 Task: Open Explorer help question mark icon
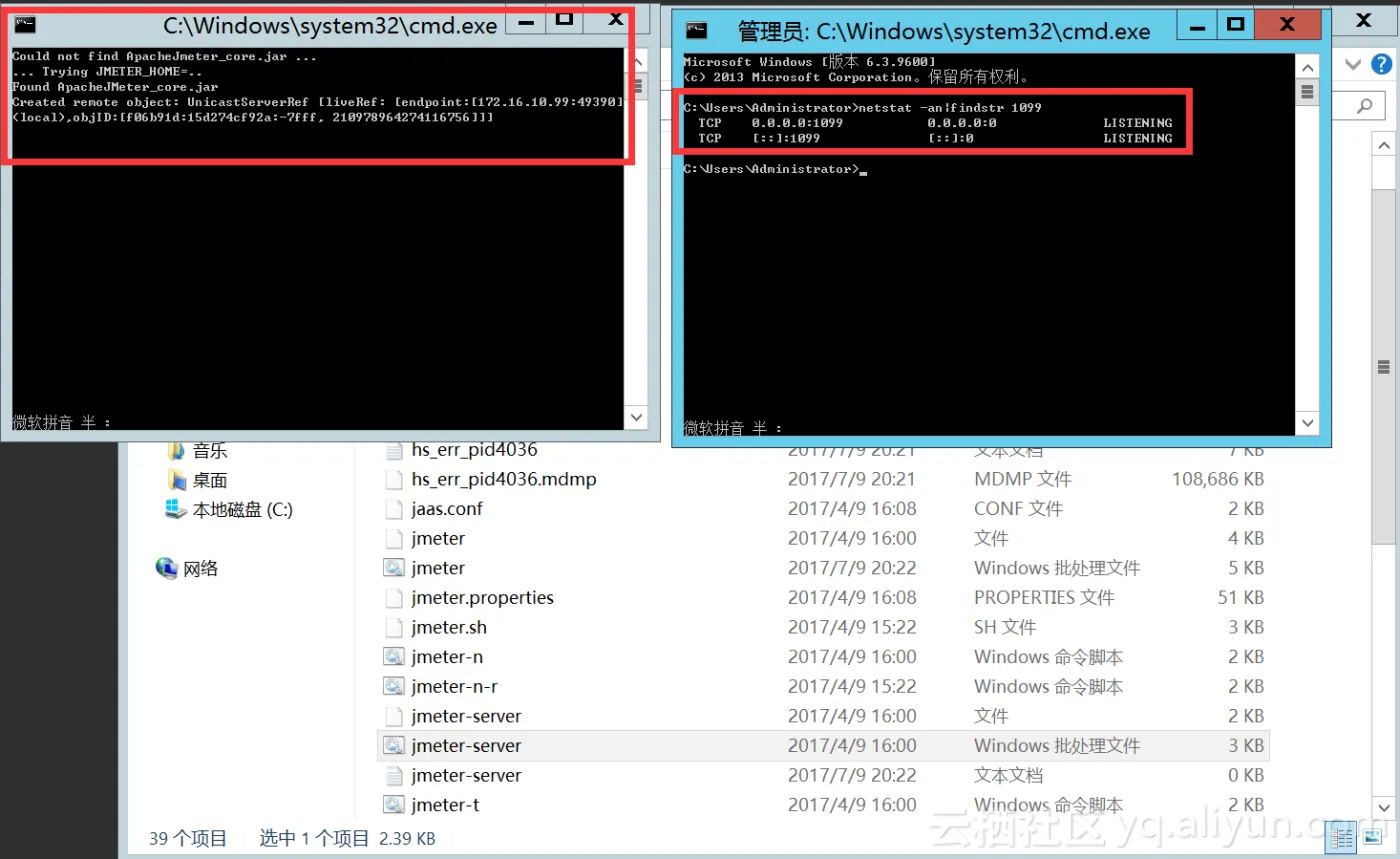click(1382, 65)
